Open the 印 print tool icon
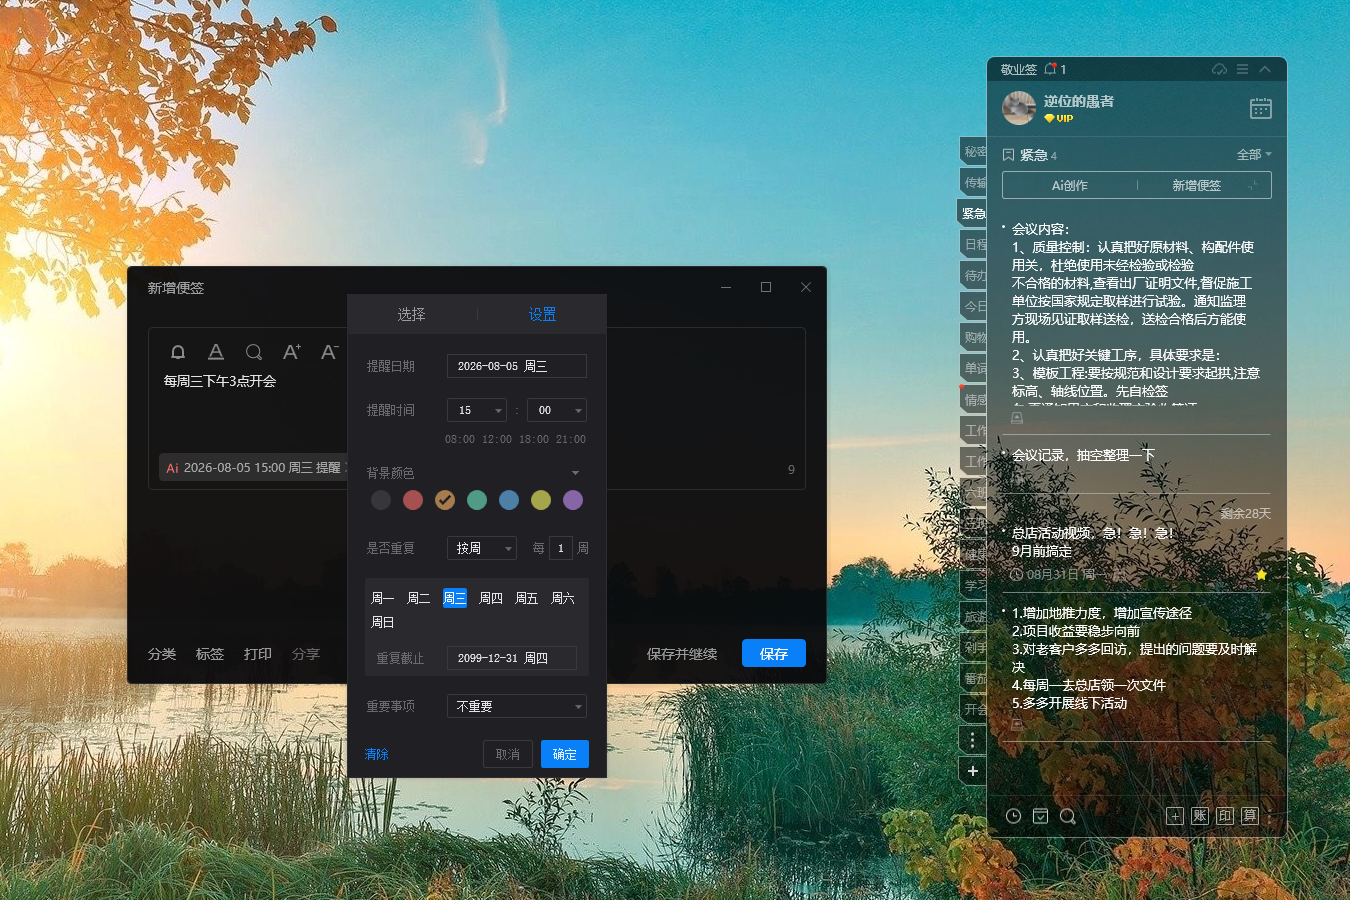This screenshot has height=900, width=1350. (1225, 816)
